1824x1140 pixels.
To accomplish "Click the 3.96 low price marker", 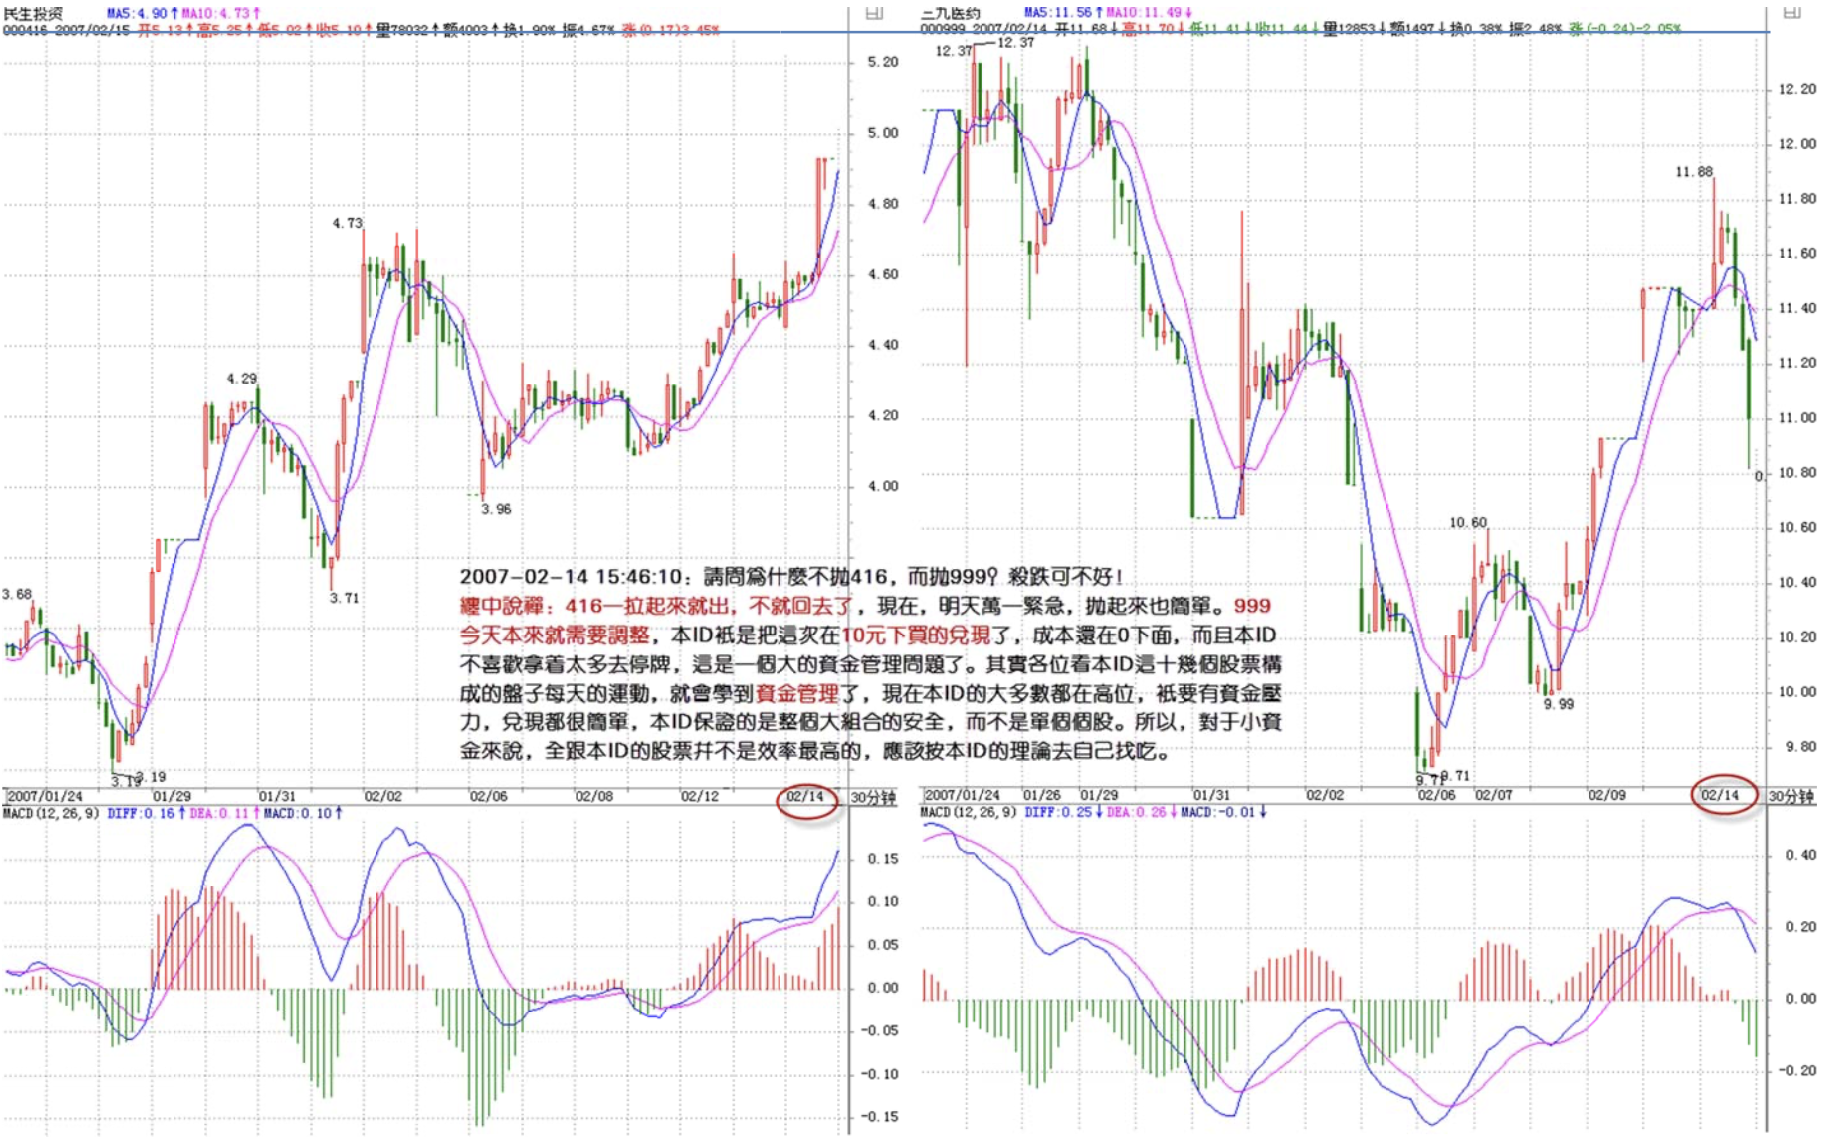I will coord(495,509).
